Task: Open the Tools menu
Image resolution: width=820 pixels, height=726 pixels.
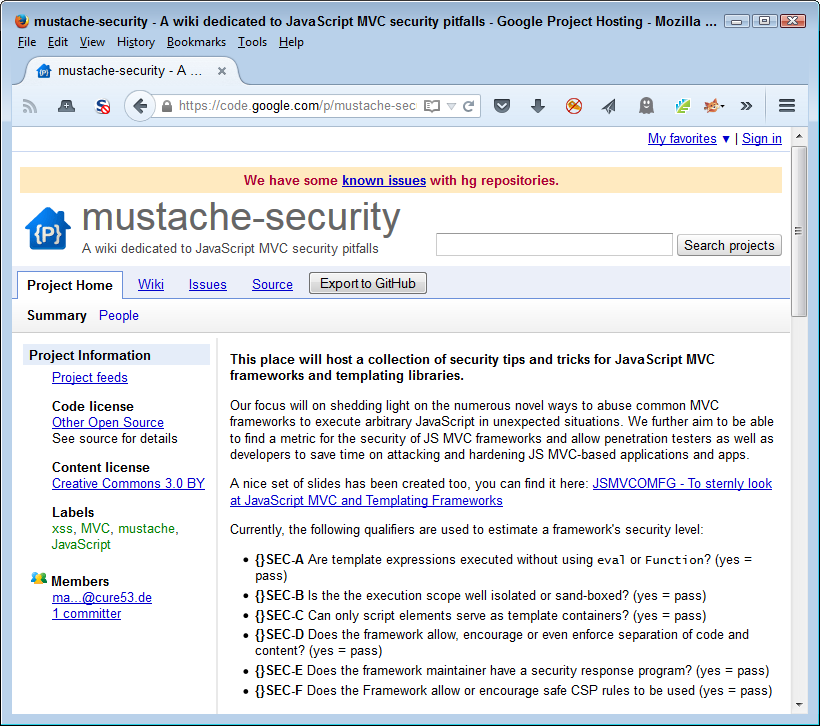Action: pyautogui.click(x=252, y=42)
